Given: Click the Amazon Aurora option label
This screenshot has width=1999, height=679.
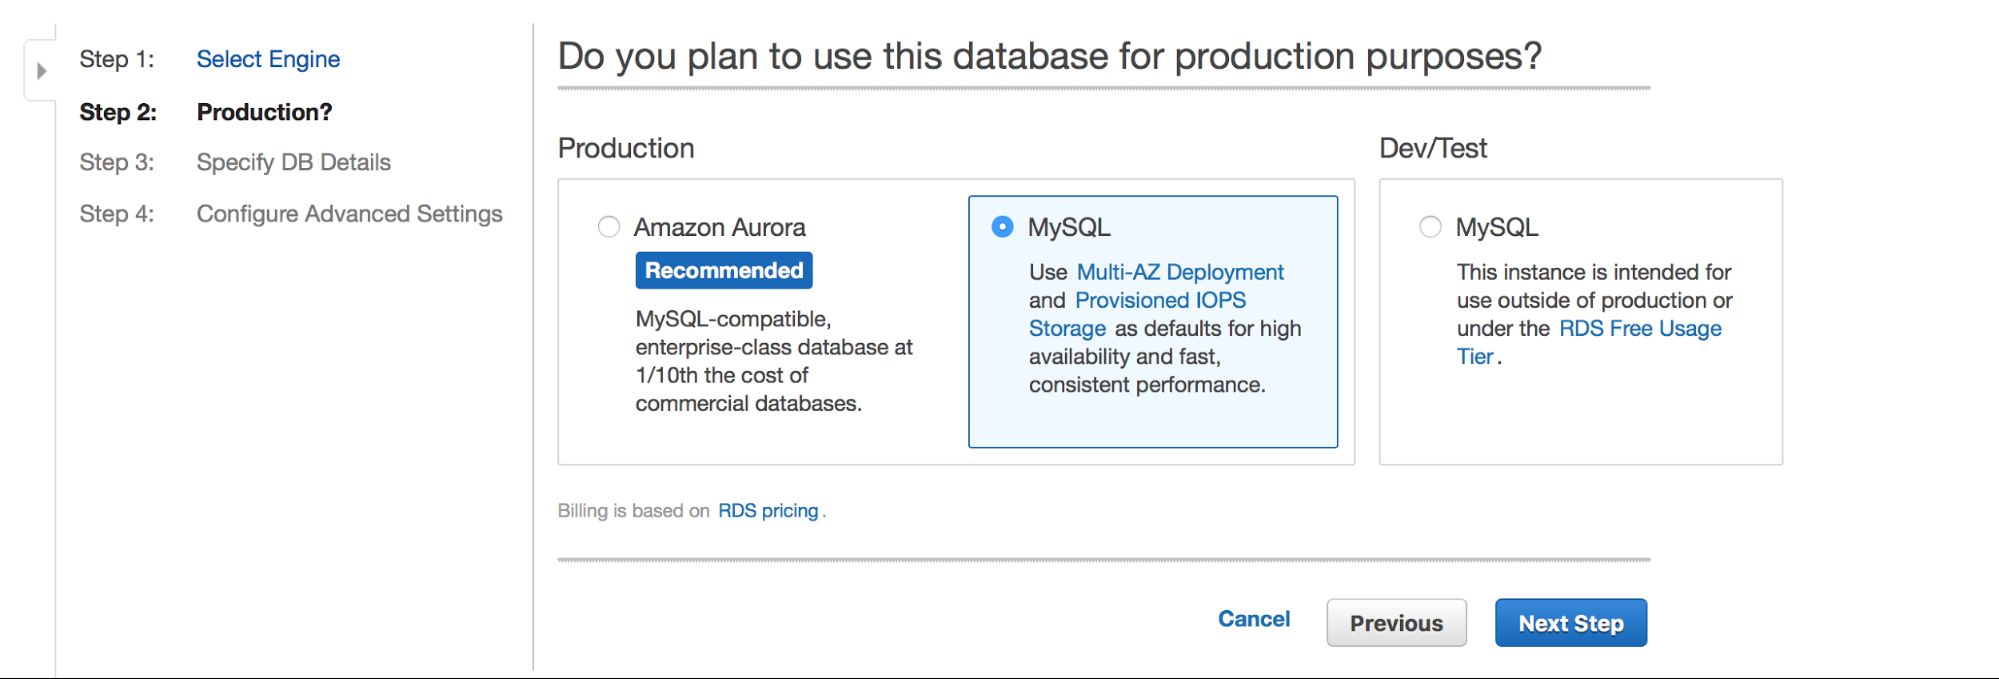Looking at the screenshot, I should click(x=719, y=227).
